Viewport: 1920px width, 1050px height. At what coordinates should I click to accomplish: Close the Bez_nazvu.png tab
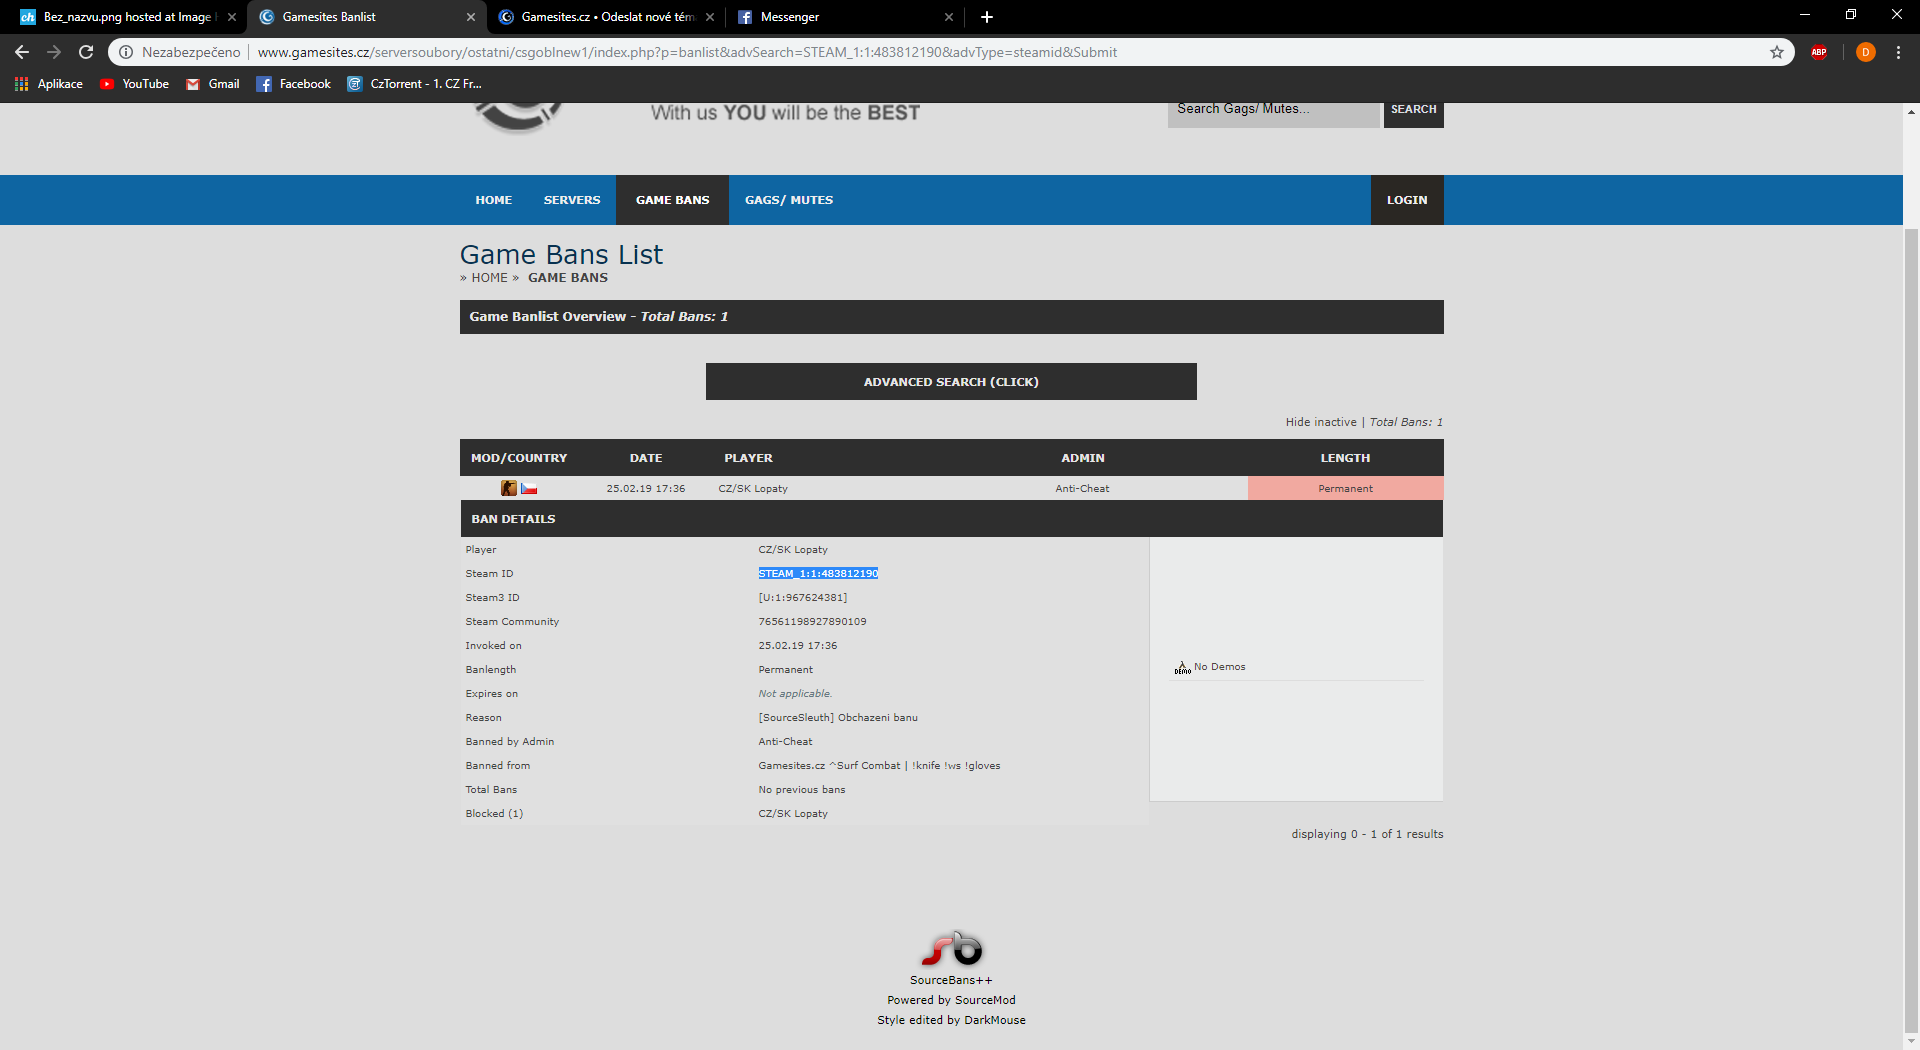pyautogui.click(x=232, y=17)
